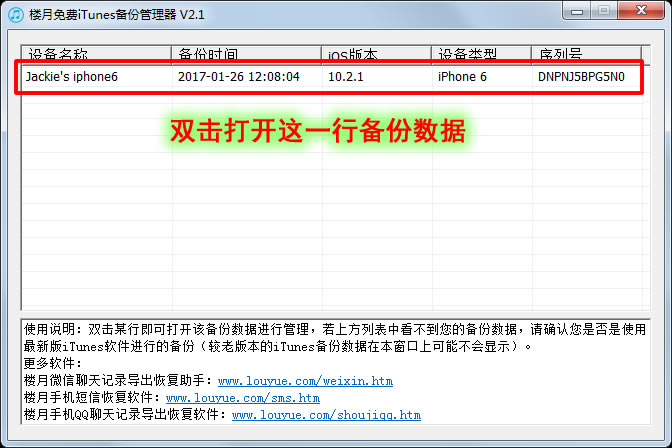Click the iOS version 10.2.1 cell

(345, 77)
